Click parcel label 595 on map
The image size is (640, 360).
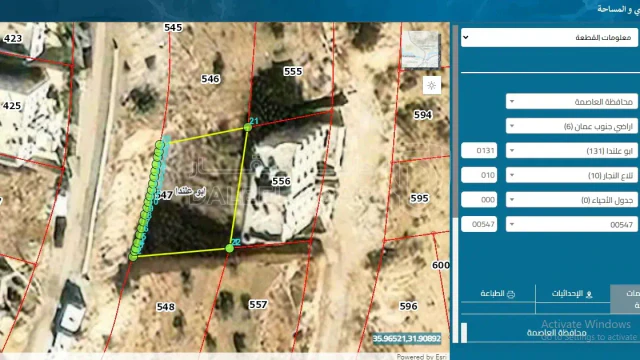419,198
